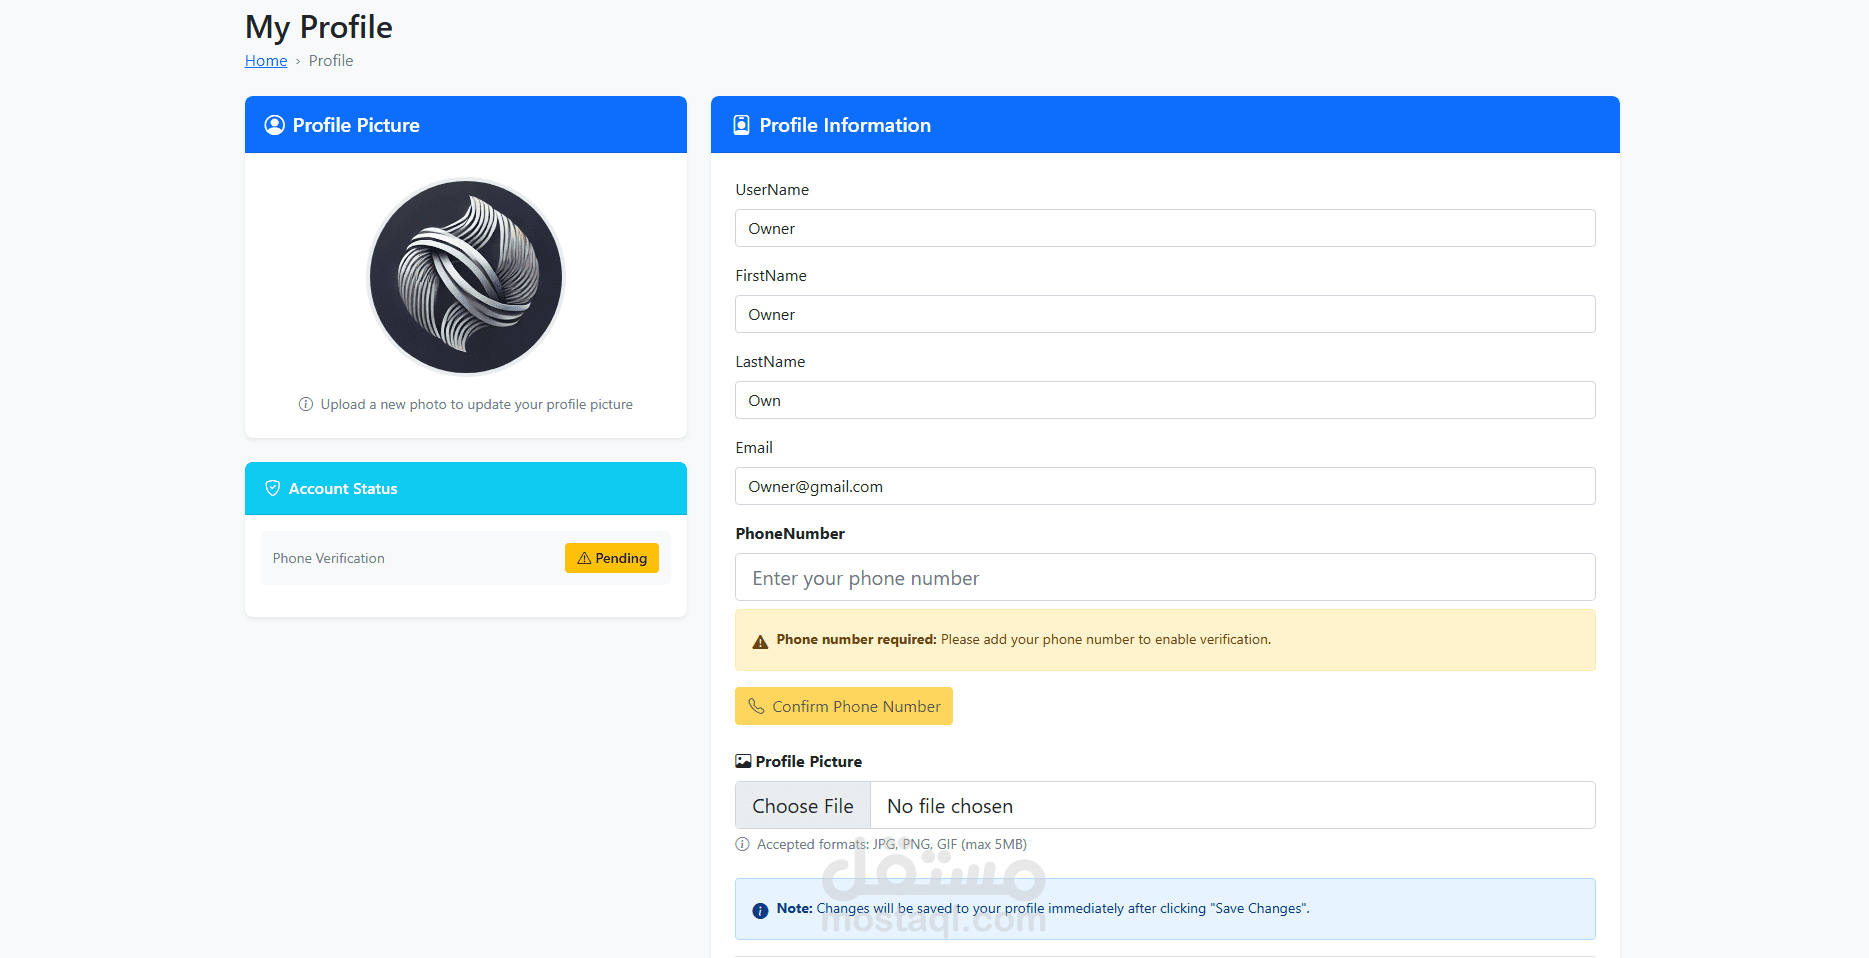Image resolution: width=1869 pixels, height=958 pixels.
Task: Click the "Phone Verification" status label
Action: [329, 558]
